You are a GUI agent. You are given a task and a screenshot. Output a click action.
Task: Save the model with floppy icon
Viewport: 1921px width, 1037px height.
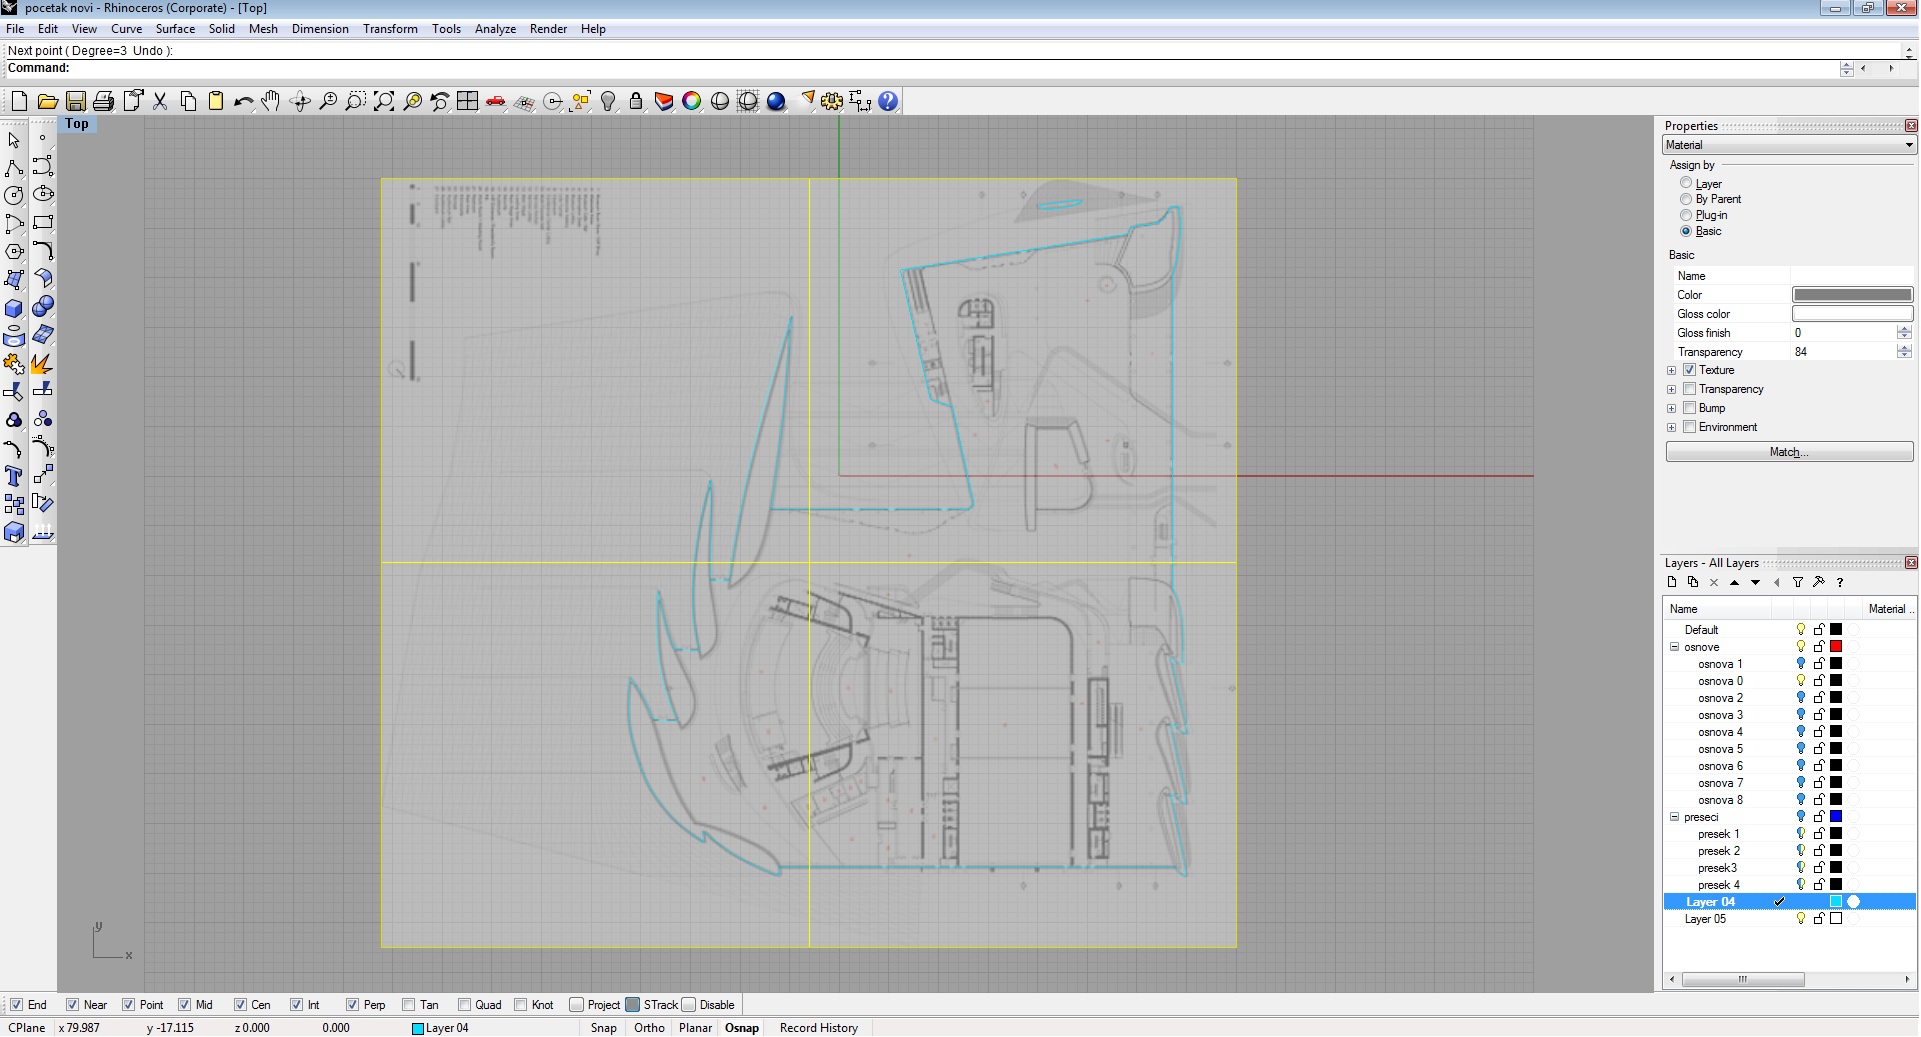pyautogui.click(x=75, y=101)
